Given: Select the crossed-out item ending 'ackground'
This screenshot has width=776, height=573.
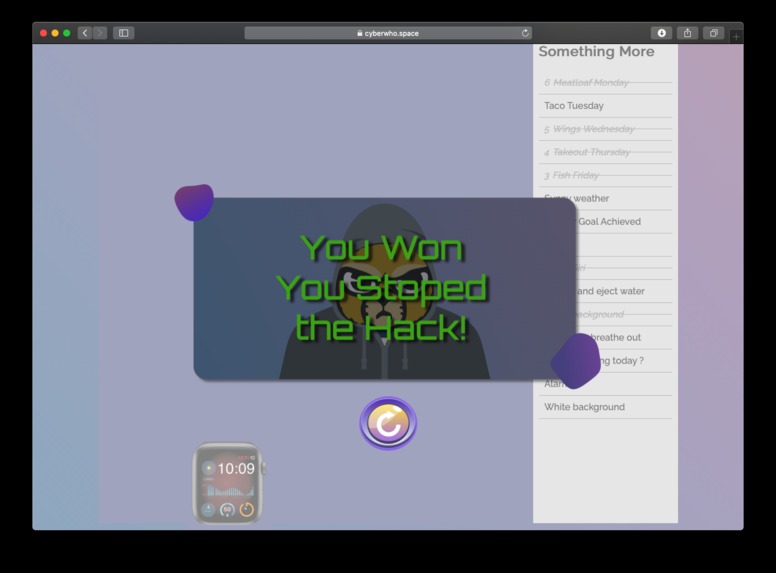Looking at the screenshot, I should tap(605, 315).
